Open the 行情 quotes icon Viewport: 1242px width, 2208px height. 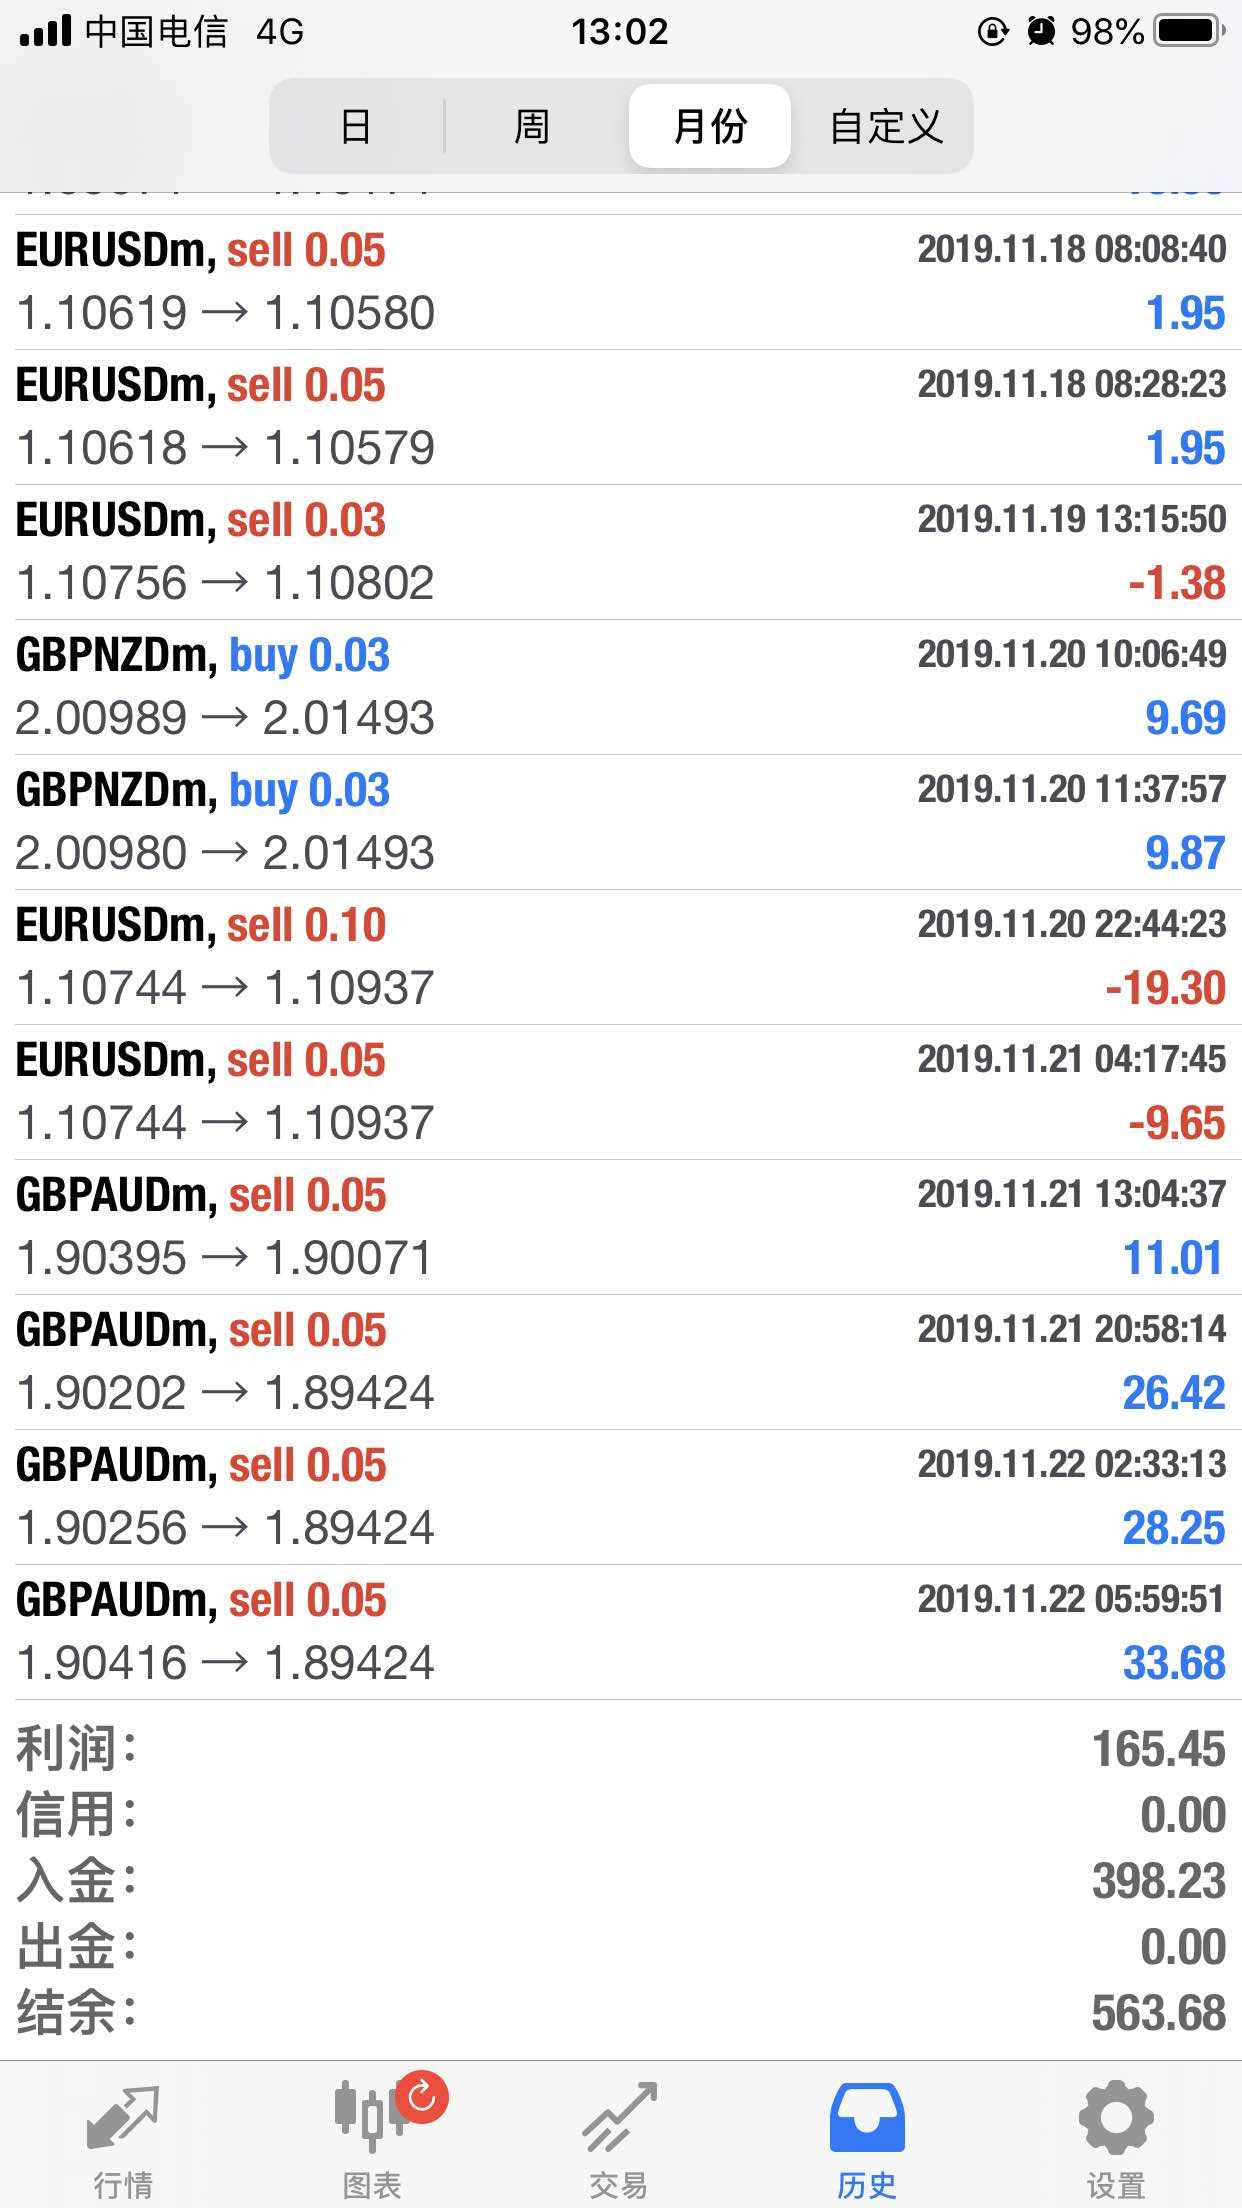click(122, 2120)
